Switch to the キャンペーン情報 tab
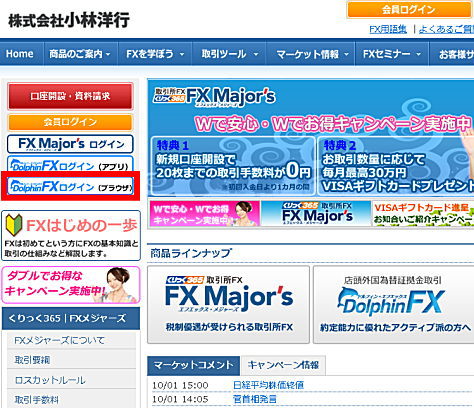Screen dimensions: 474x408 [x=283, y=365]
